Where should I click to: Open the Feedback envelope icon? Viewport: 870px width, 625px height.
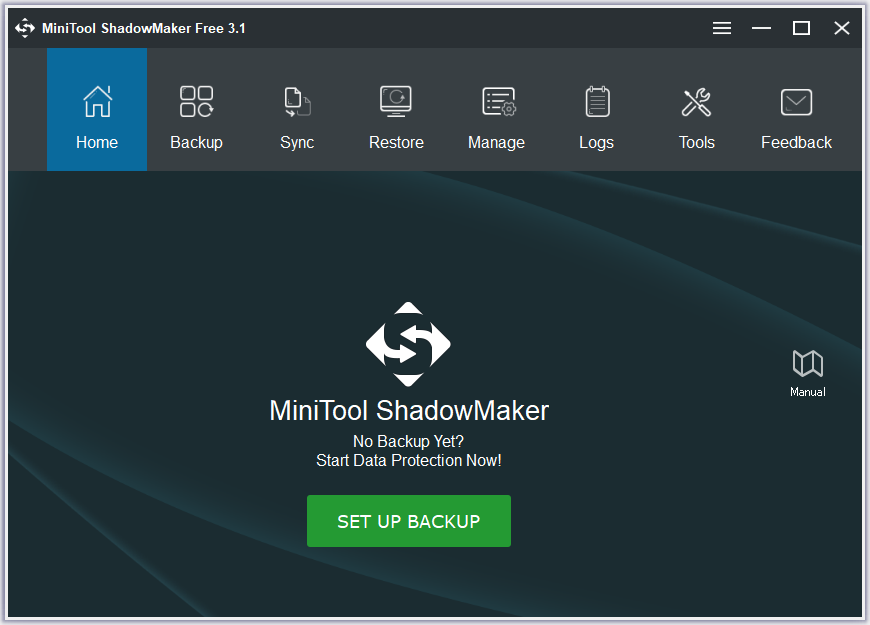(x=796, y=102)
